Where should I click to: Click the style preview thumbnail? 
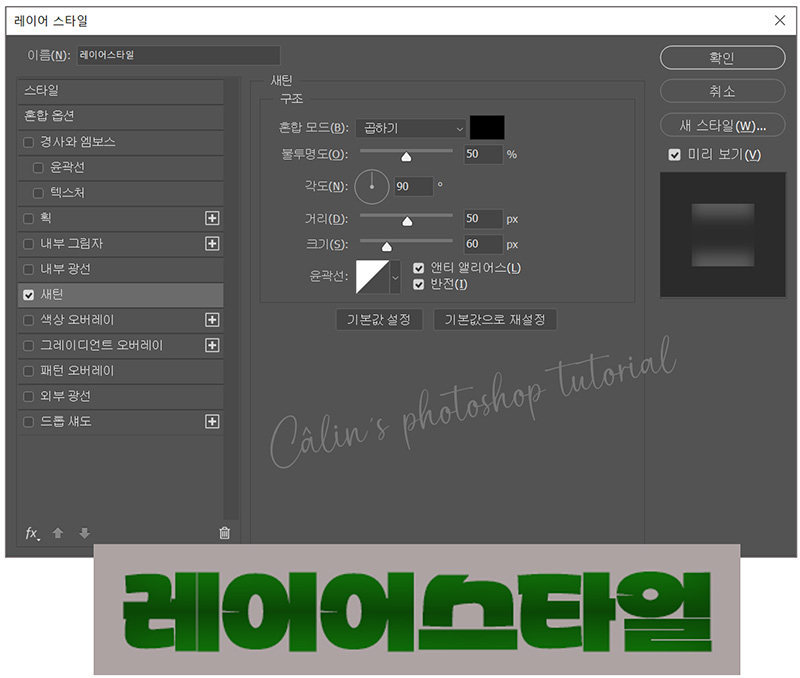(722, 235)
